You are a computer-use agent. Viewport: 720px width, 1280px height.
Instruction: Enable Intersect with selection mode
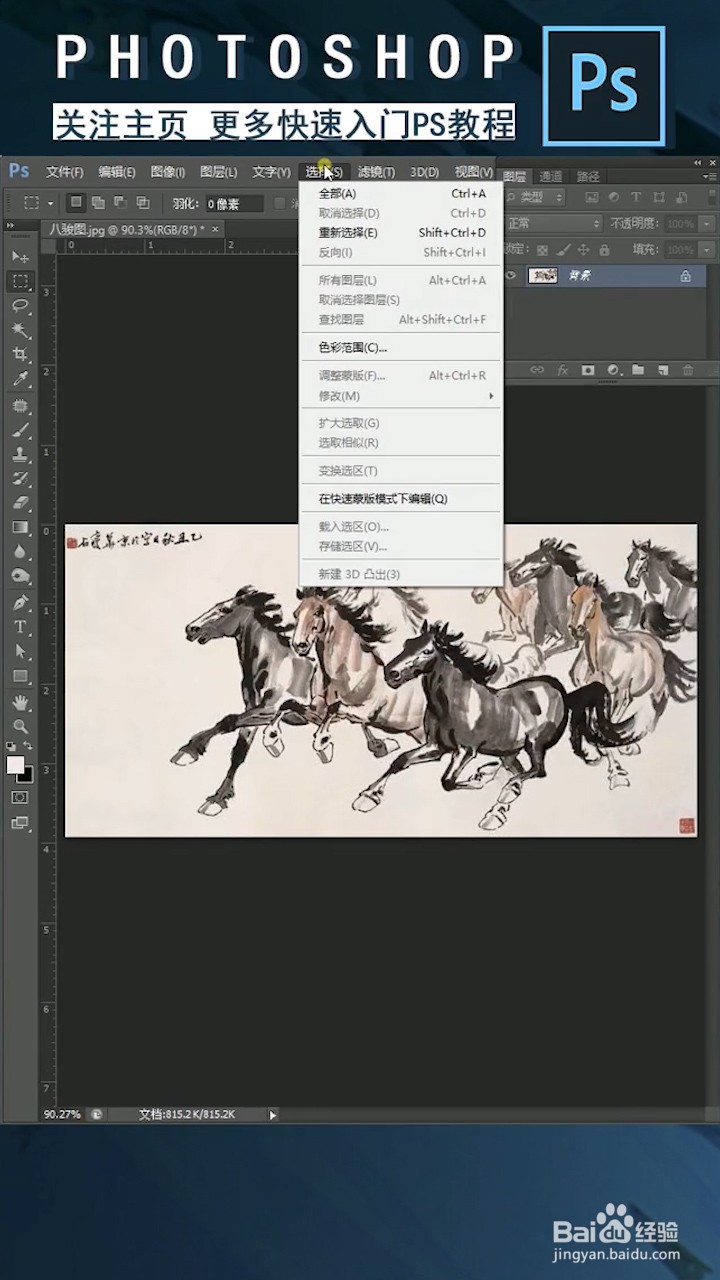click(x=143, y=202)
